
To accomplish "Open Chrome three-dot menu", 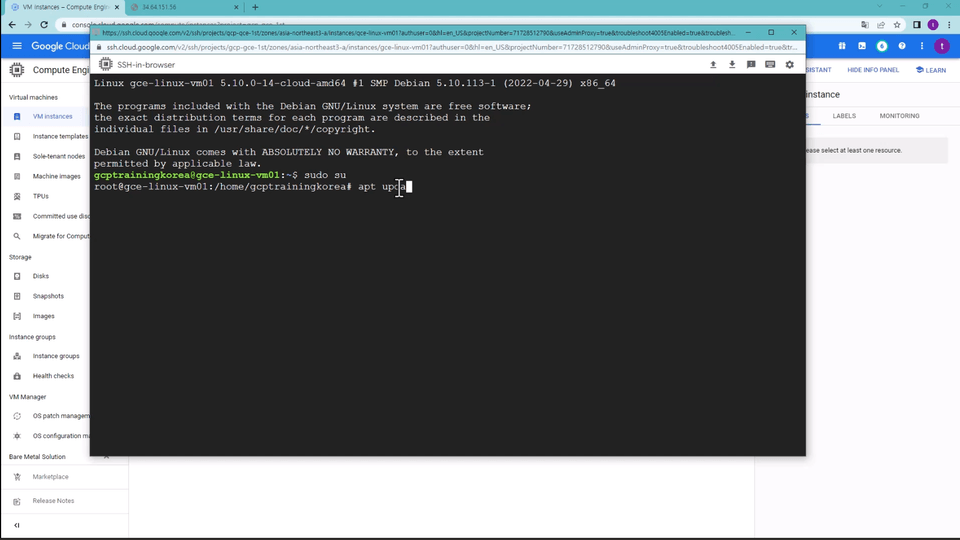I will [x=949, y=24].
